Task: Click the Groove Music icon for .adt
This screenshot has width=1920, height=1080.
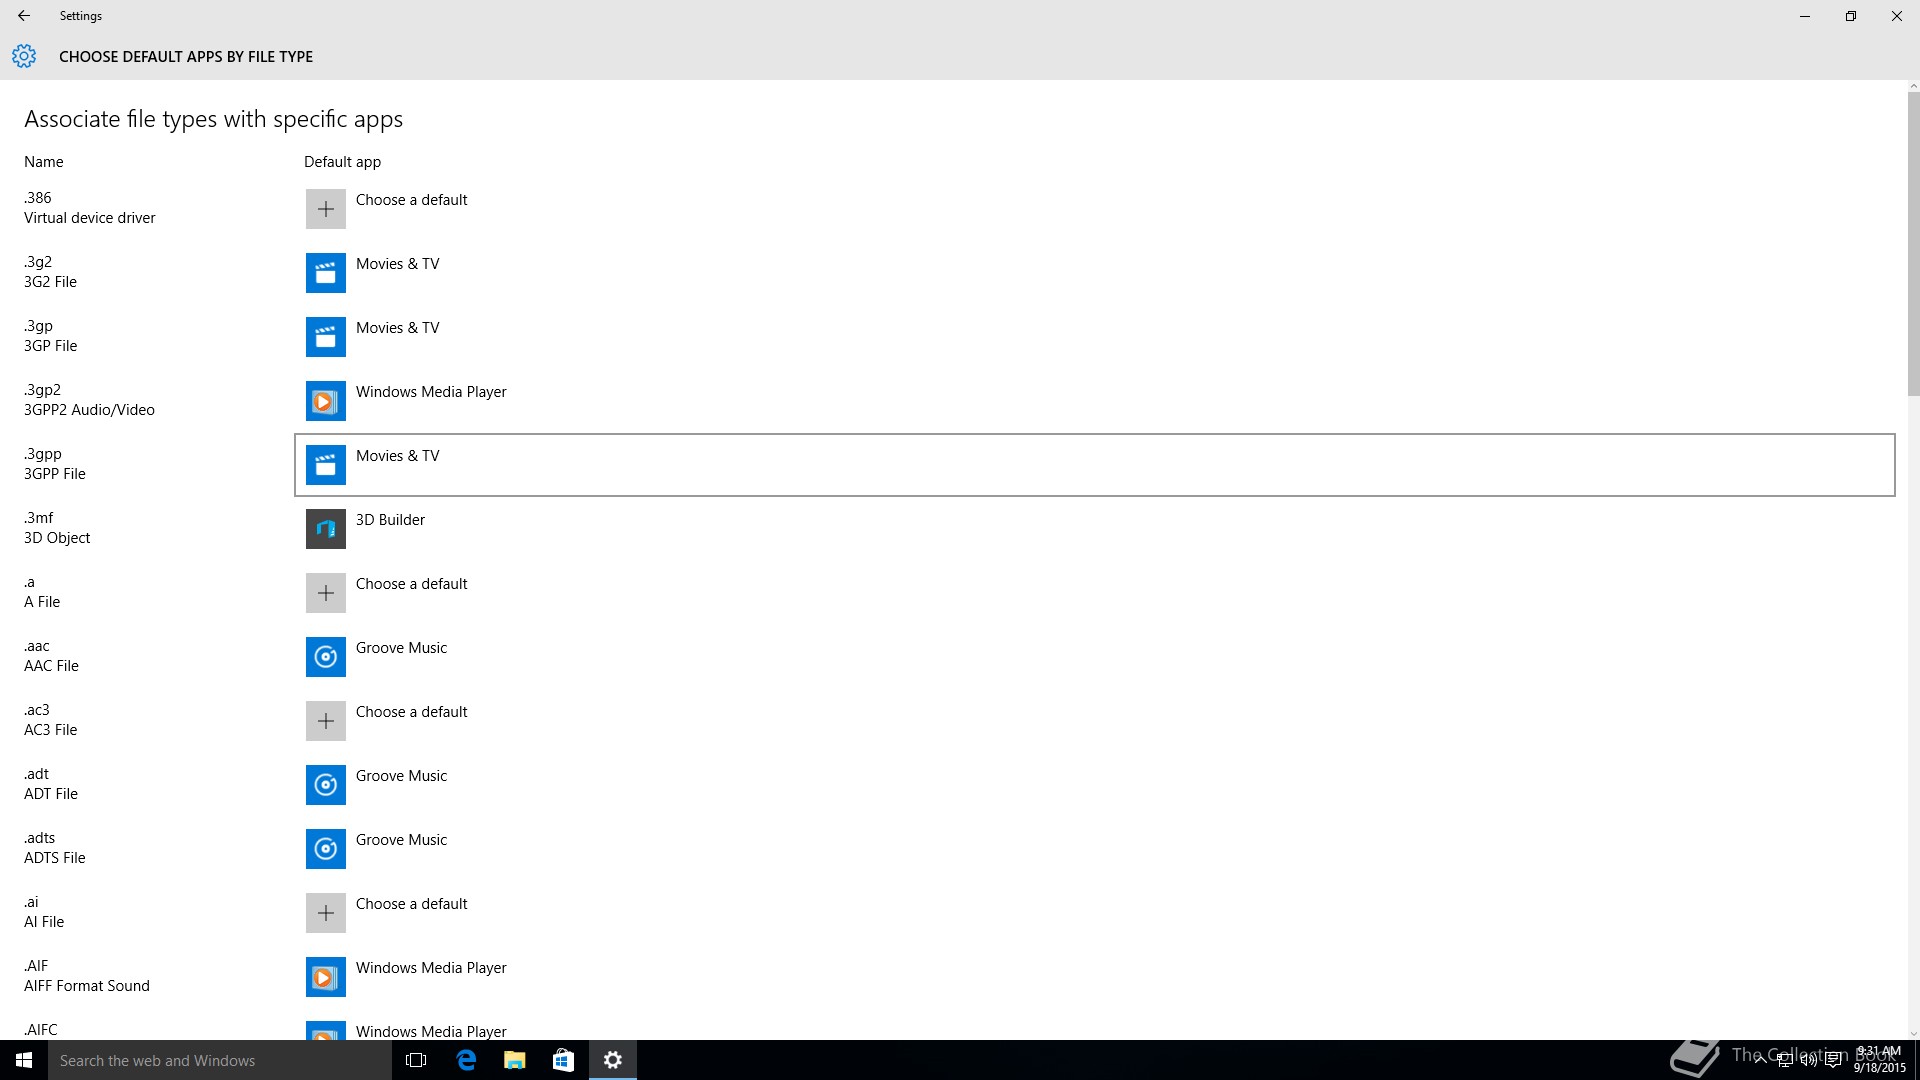Action: pos(325,785)
